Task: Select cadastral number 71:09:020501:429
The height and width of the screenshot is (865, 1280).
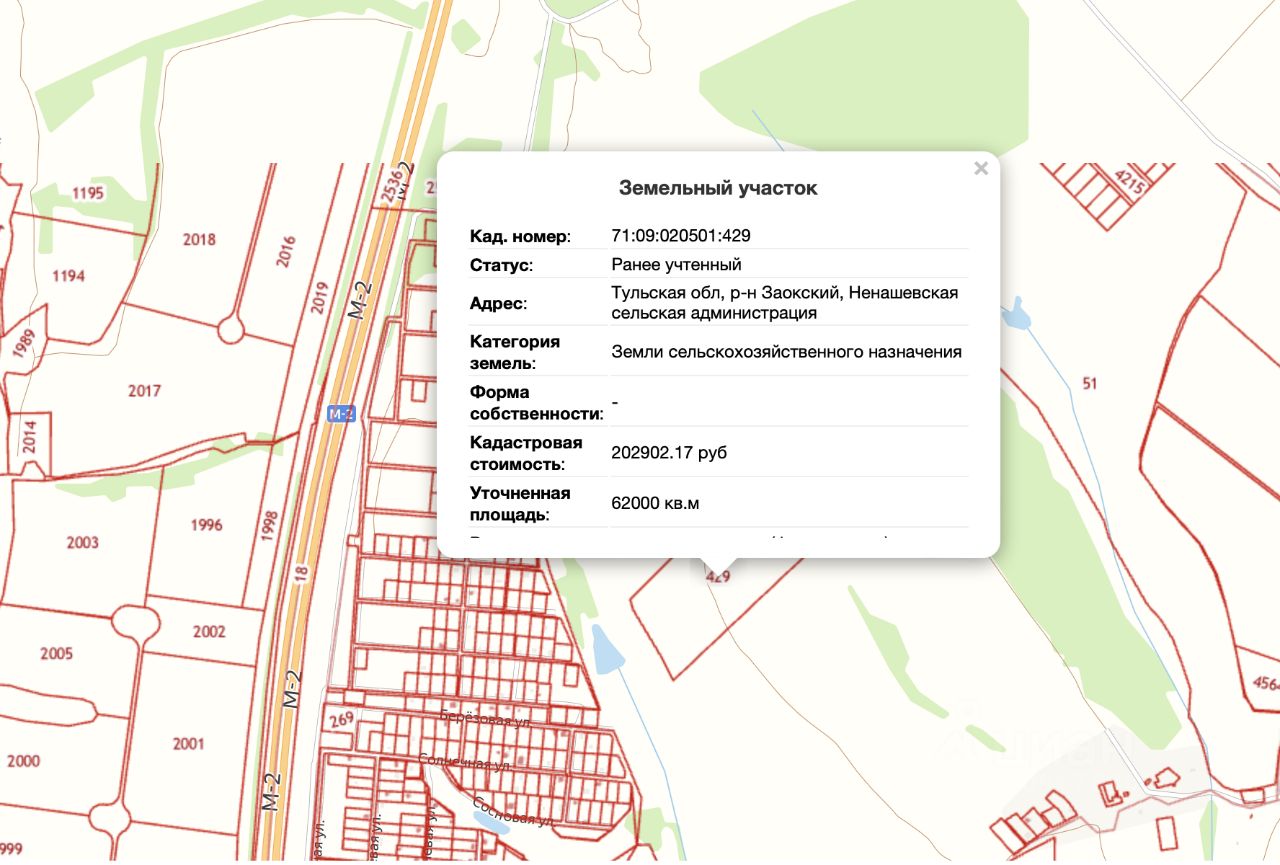Action: [681, 236]
